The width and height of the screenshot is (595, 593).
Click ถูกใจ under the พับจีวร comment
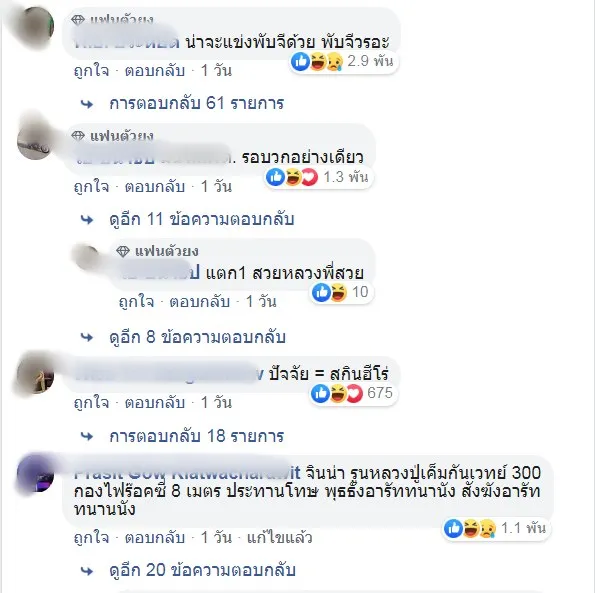point(91,71)
